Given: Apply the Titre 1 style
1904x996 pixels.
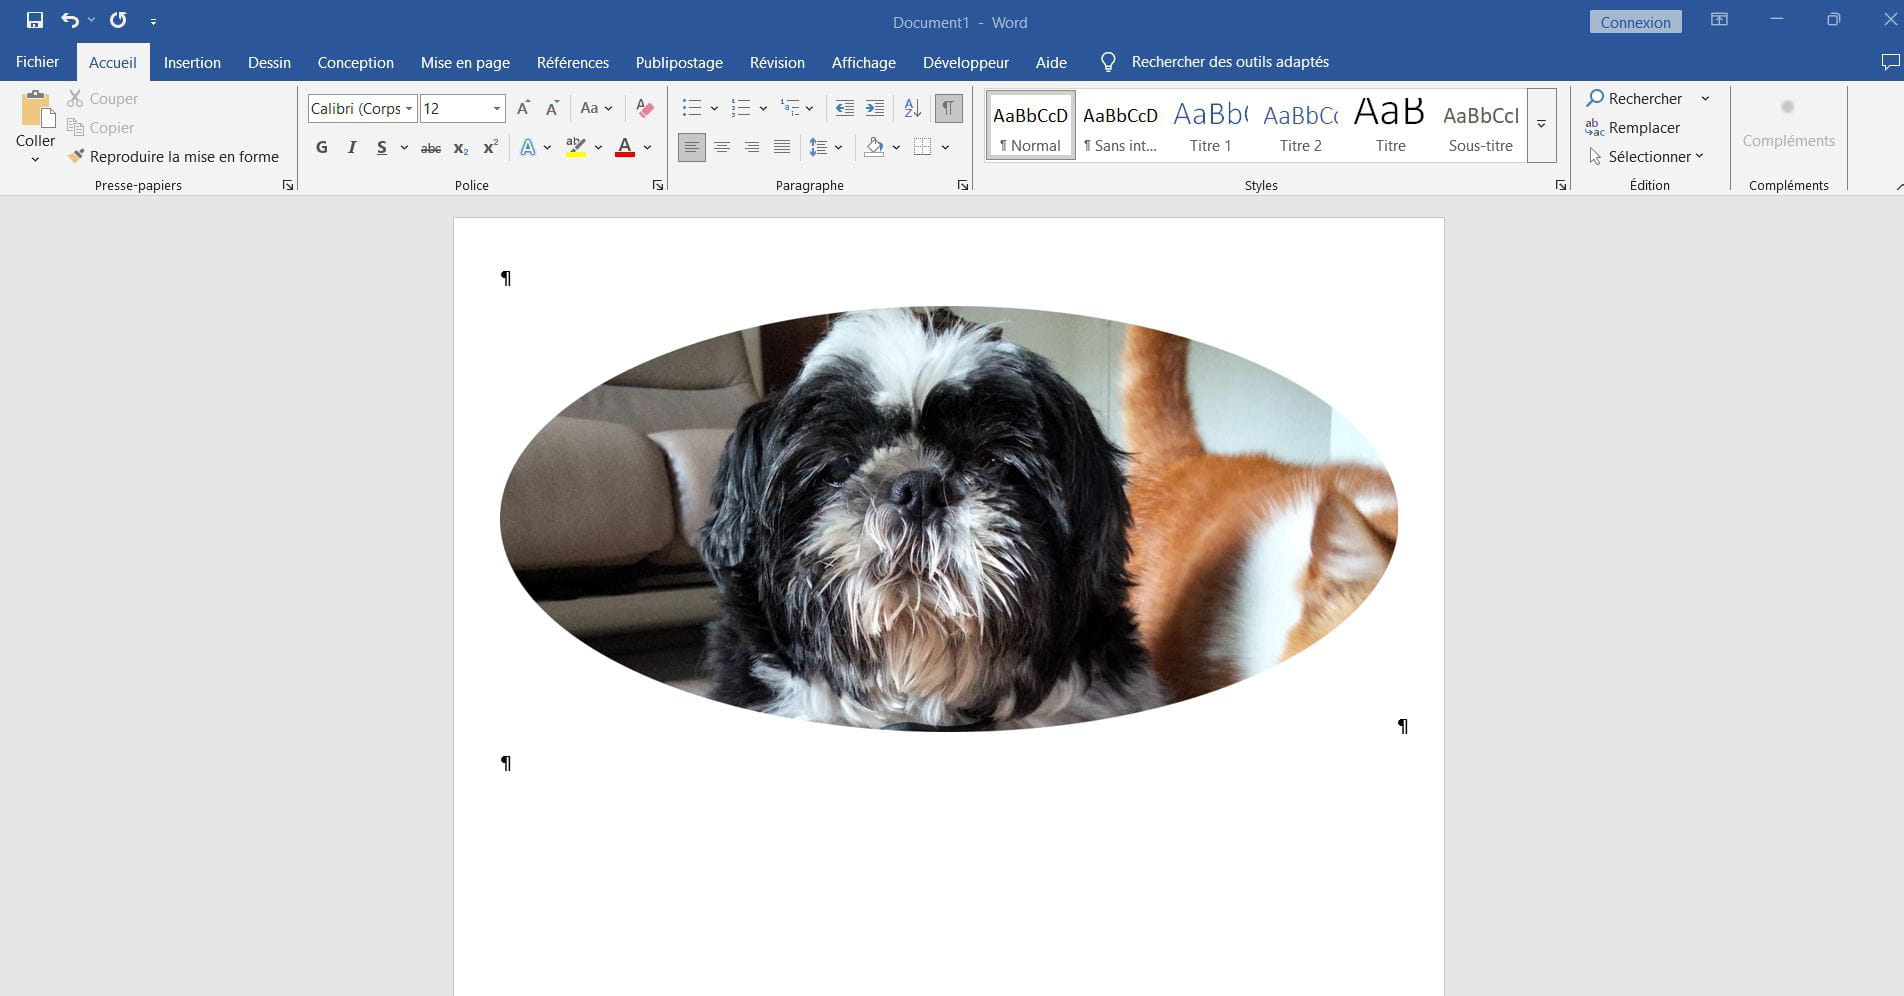Looking at the screenshot, I should (1210, 125).
